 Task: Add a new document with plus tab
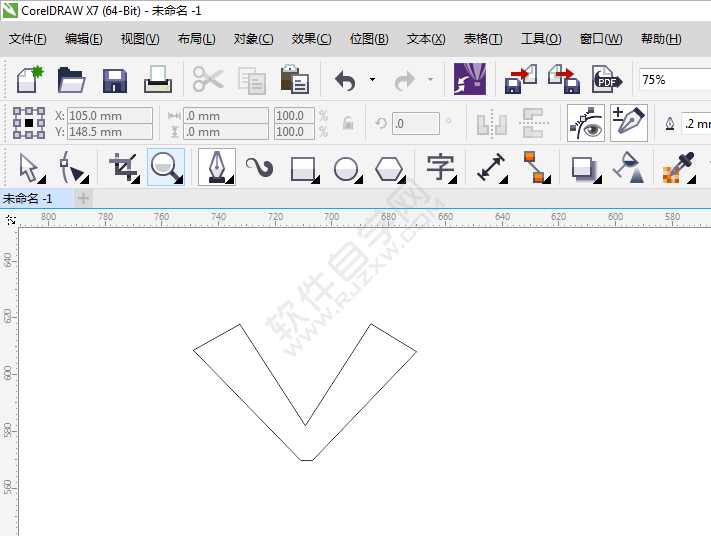[x=83, y=199]
